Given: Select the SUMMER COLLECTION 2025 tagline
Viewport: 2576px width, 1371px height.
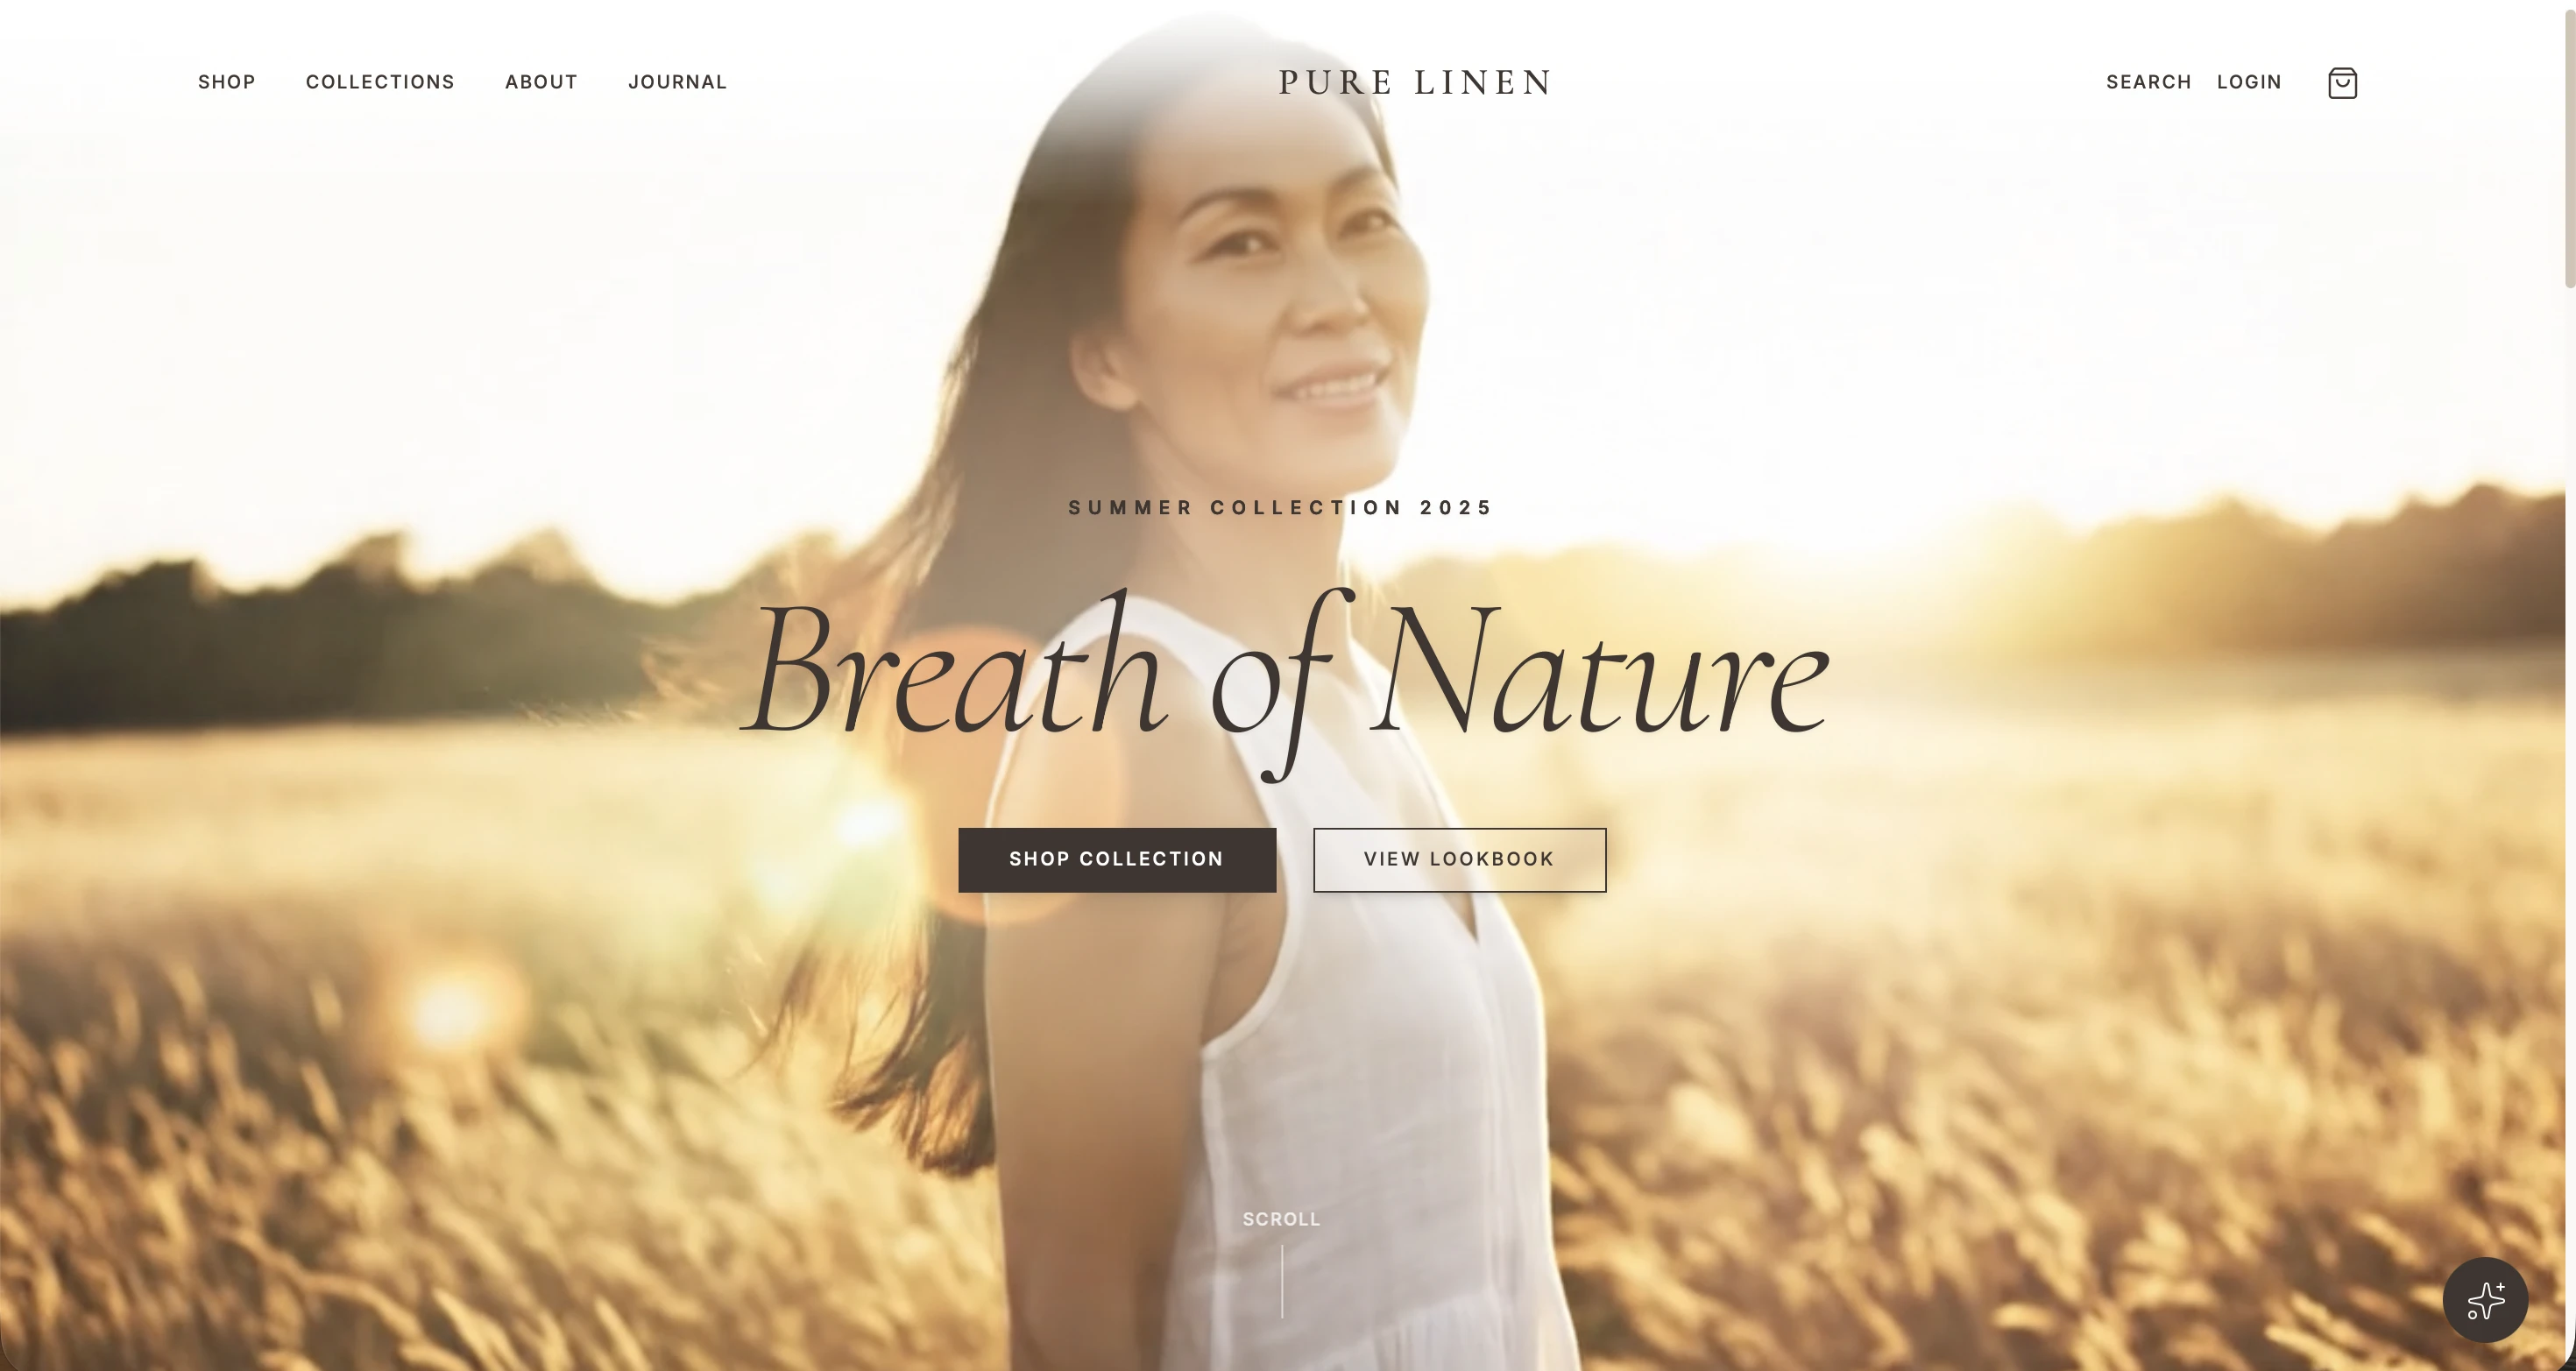Looking at the screenshot, I should [1281, 507].
